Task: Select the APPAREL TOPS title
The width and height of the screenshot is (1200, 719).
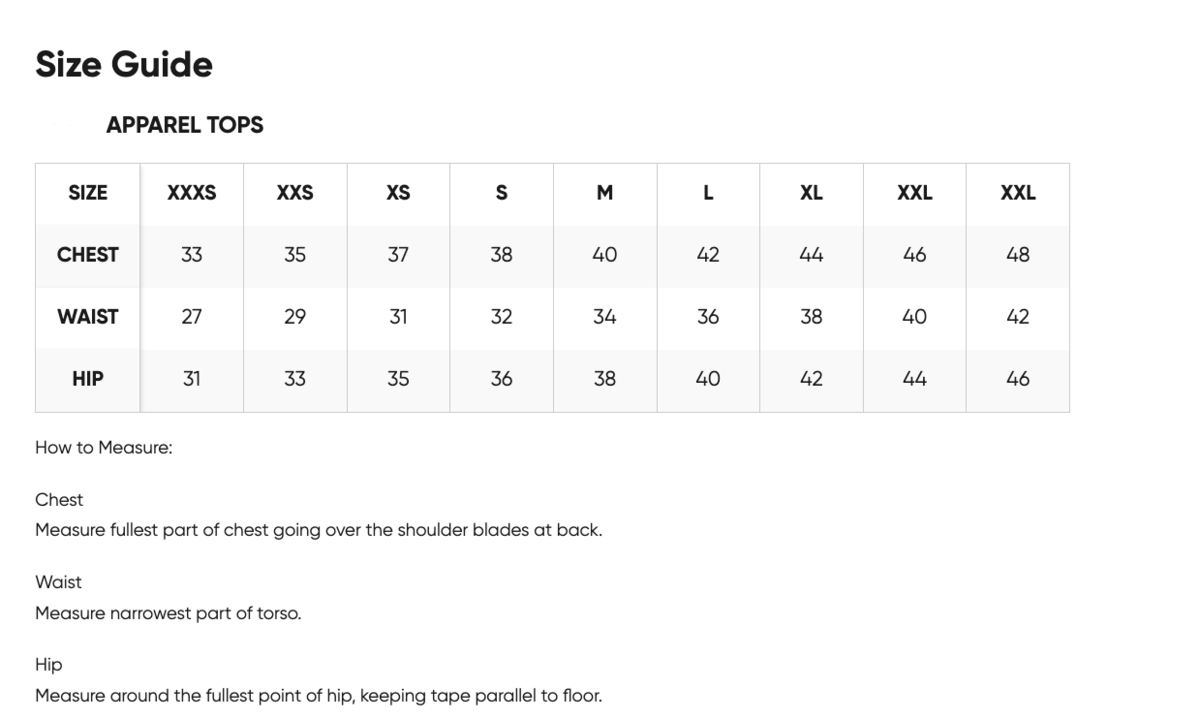Action: [185, 125]
